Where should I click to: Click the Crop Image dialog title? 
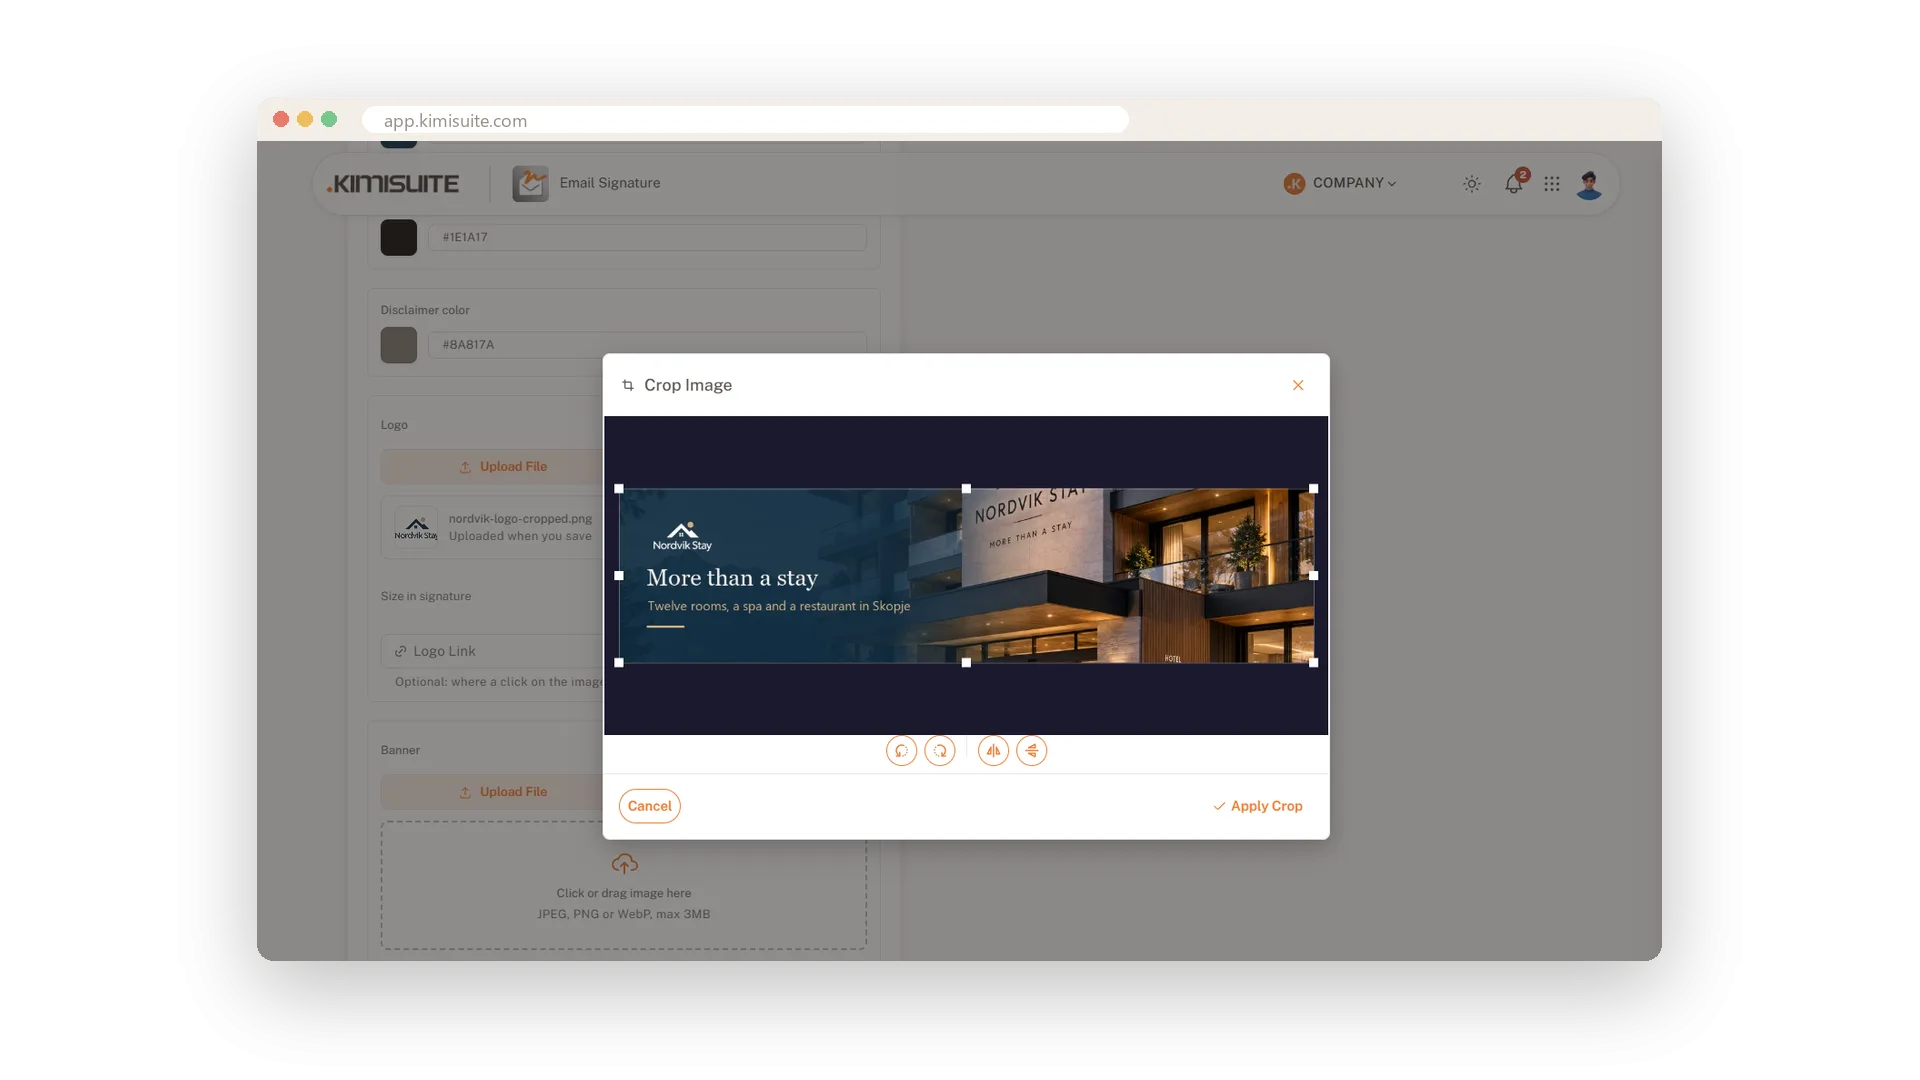pyautogui.click(x=688, y=385)
